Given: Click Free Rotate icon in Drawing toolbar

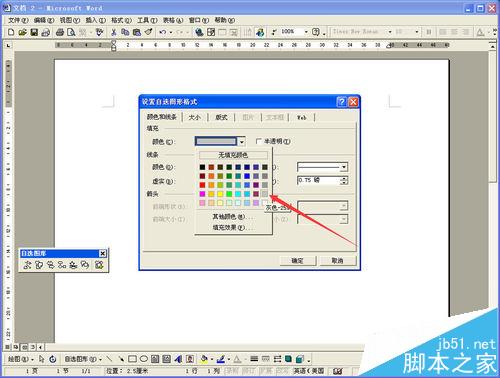Looking at the screenshot, I should point(53,359).
